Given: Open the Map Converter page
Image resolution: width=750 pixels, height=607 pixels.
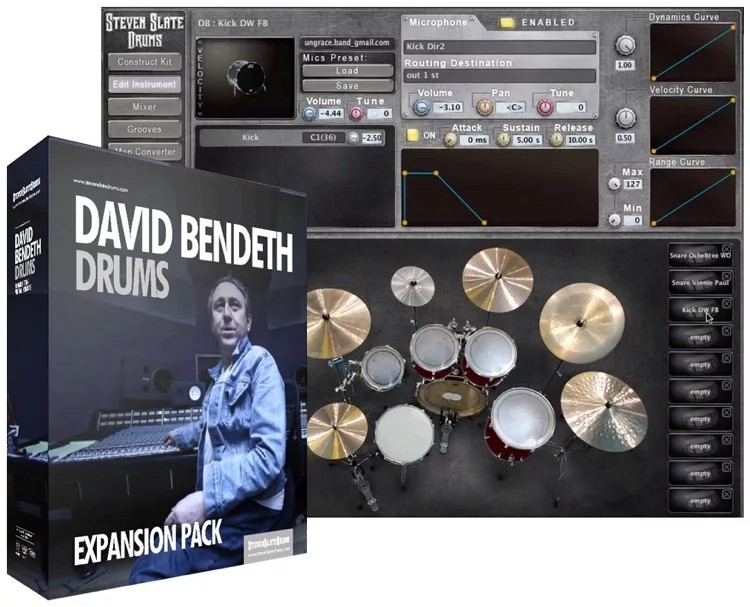Looking at the screenshot, I should [144, 151].
